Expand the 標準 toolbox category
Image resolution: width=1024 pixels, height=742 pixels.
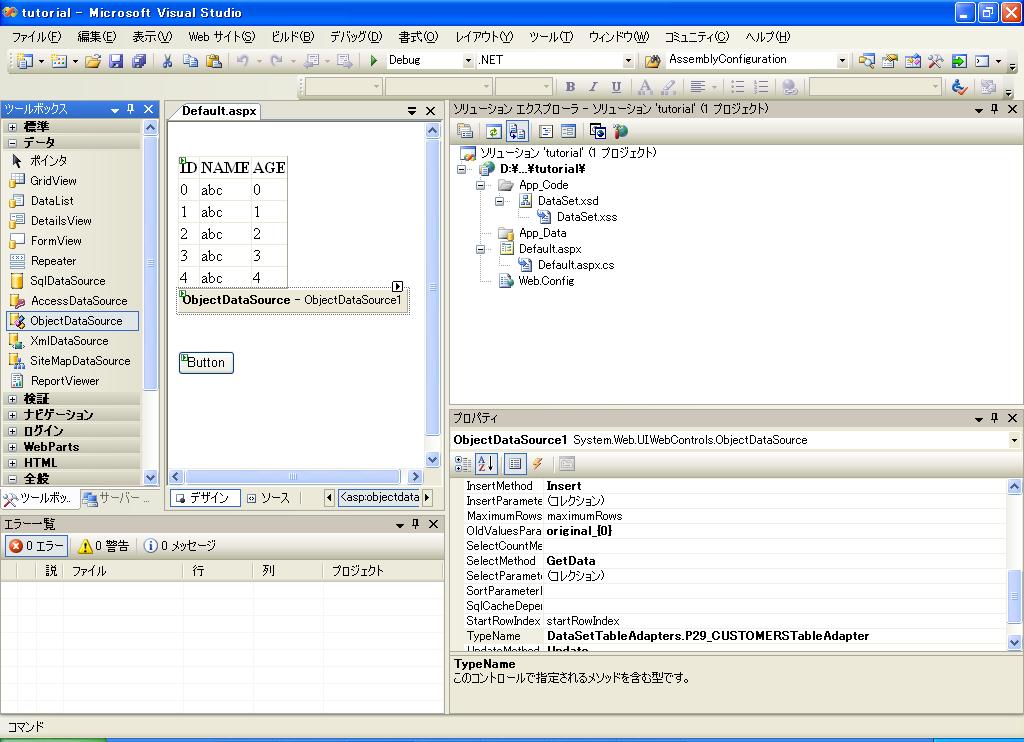pyautogui.click(x=12, y=127)
